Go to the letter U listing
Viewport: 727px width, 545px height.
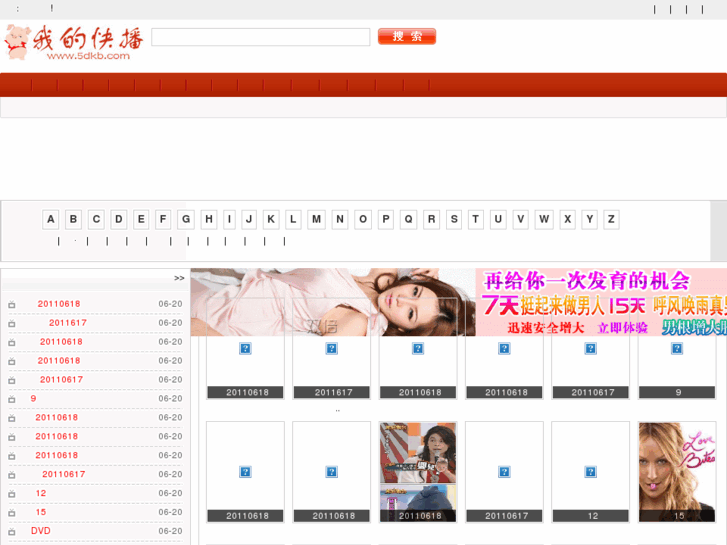498,219
